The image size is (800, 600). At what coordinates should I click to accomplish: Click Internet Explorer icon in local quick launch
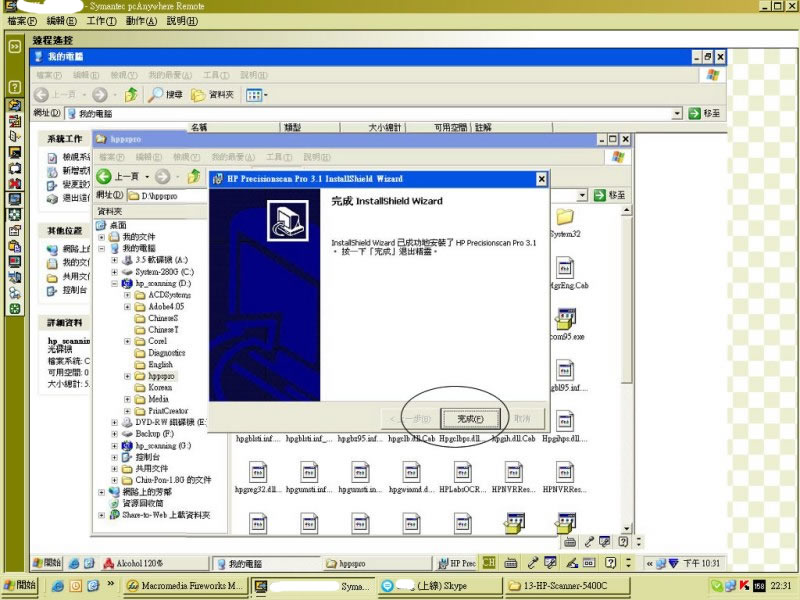pos(58,586)
